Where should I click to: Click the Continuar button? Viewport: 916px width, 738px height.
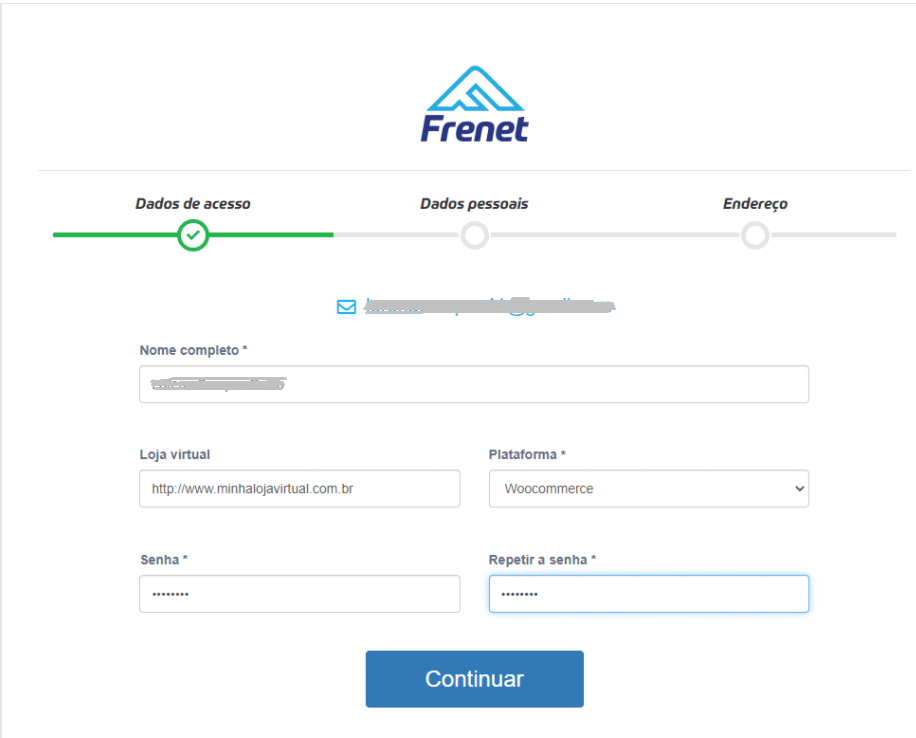[474, 679]
